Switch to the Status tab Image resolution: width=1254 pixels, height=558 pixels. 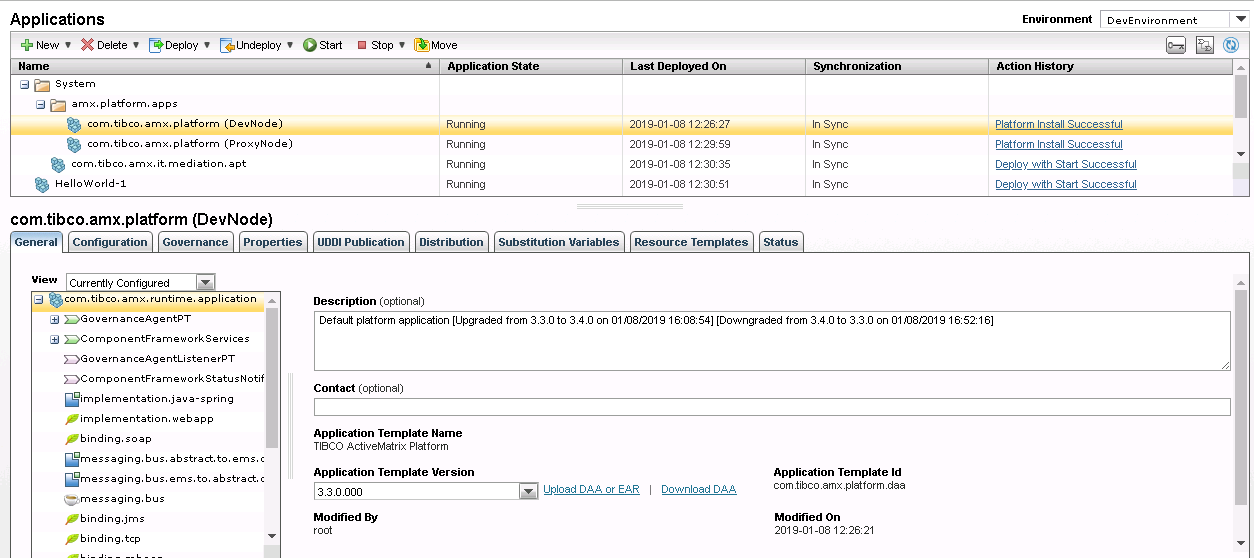coord(780,242)
